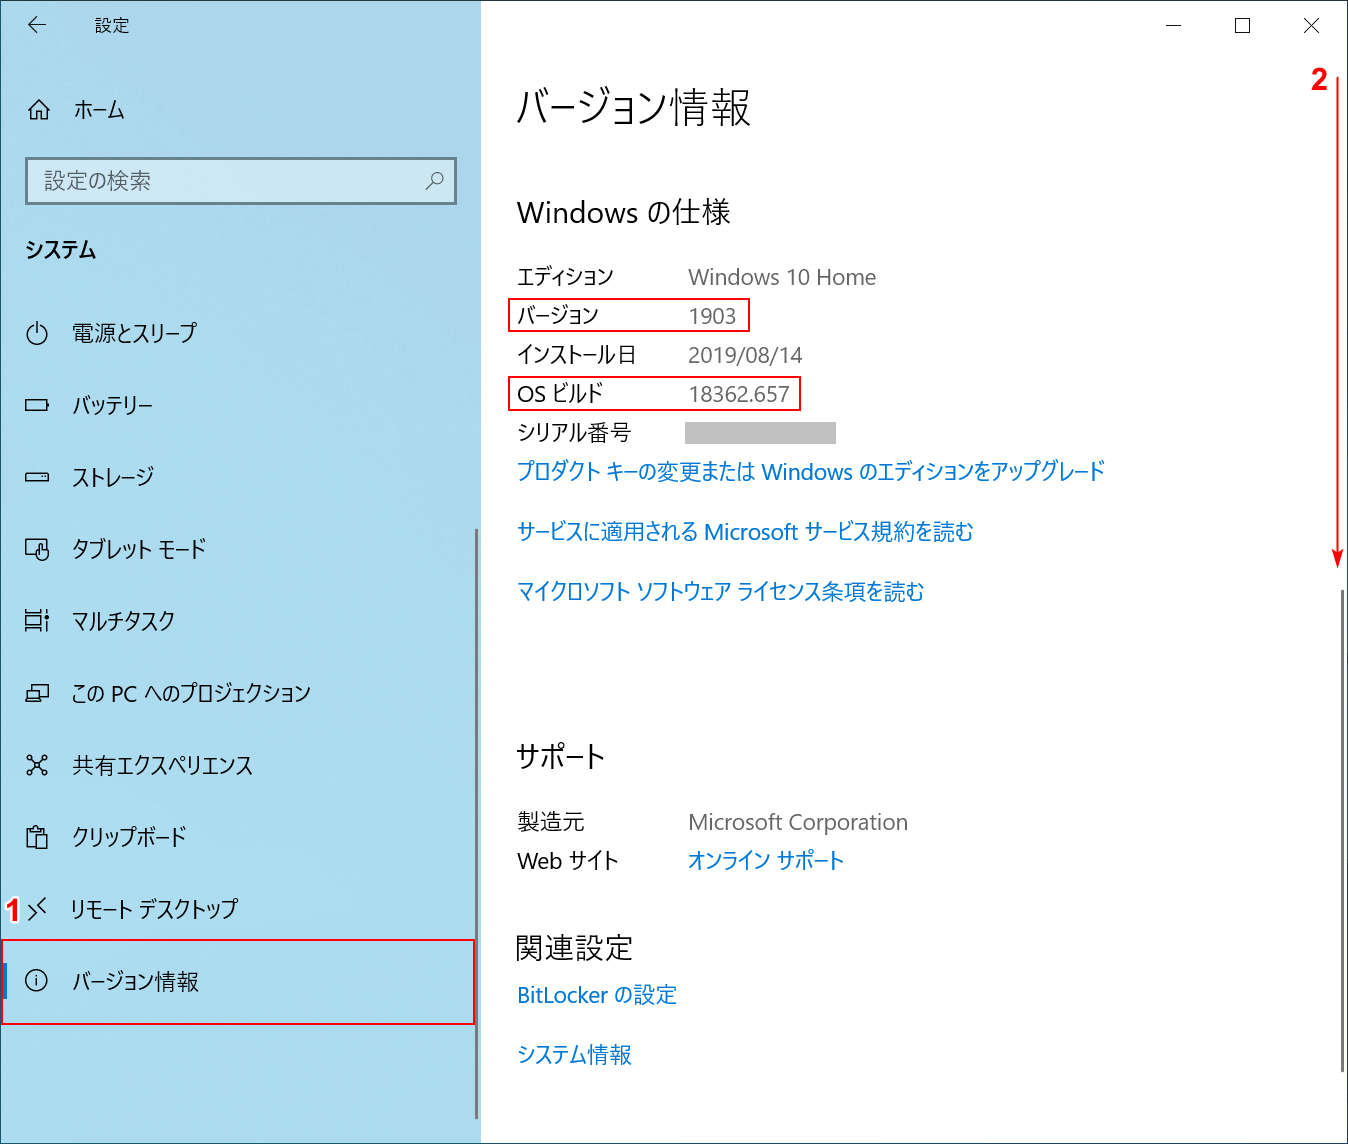Open この PC へのプロジェクション settings
Image resolution: width=1348 pixels, height=1144 pixels.
[x=190, y=693]
